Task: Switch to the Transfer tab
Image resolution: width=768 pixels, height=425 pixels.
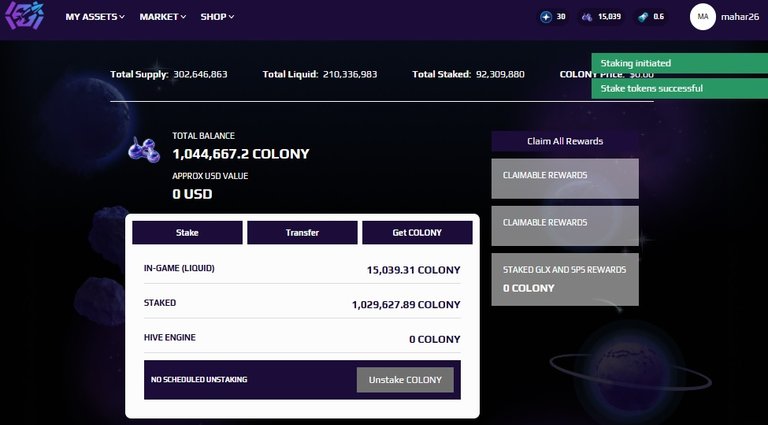Action: click(x=302, y=233)
